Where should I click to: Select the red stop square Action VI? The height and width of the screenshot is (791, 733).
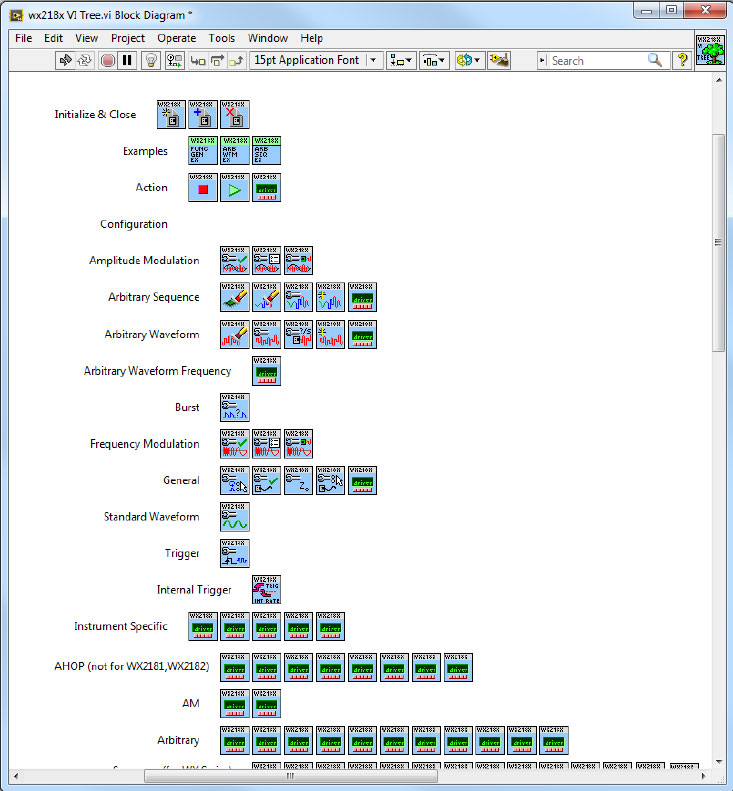(x=202, y=187)
